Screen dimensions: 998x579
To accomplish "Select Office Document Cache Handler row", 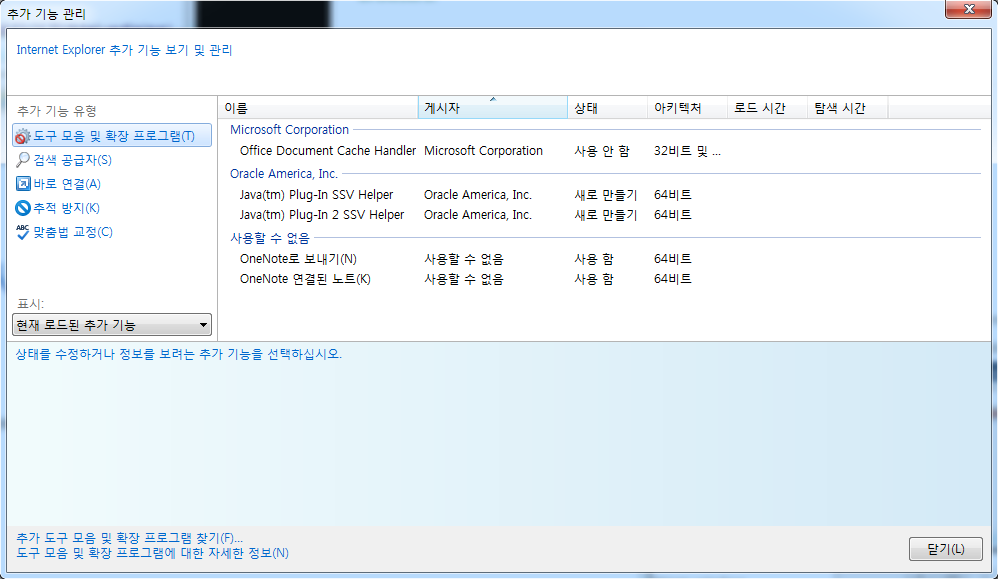I will click(x=603, y=151).
